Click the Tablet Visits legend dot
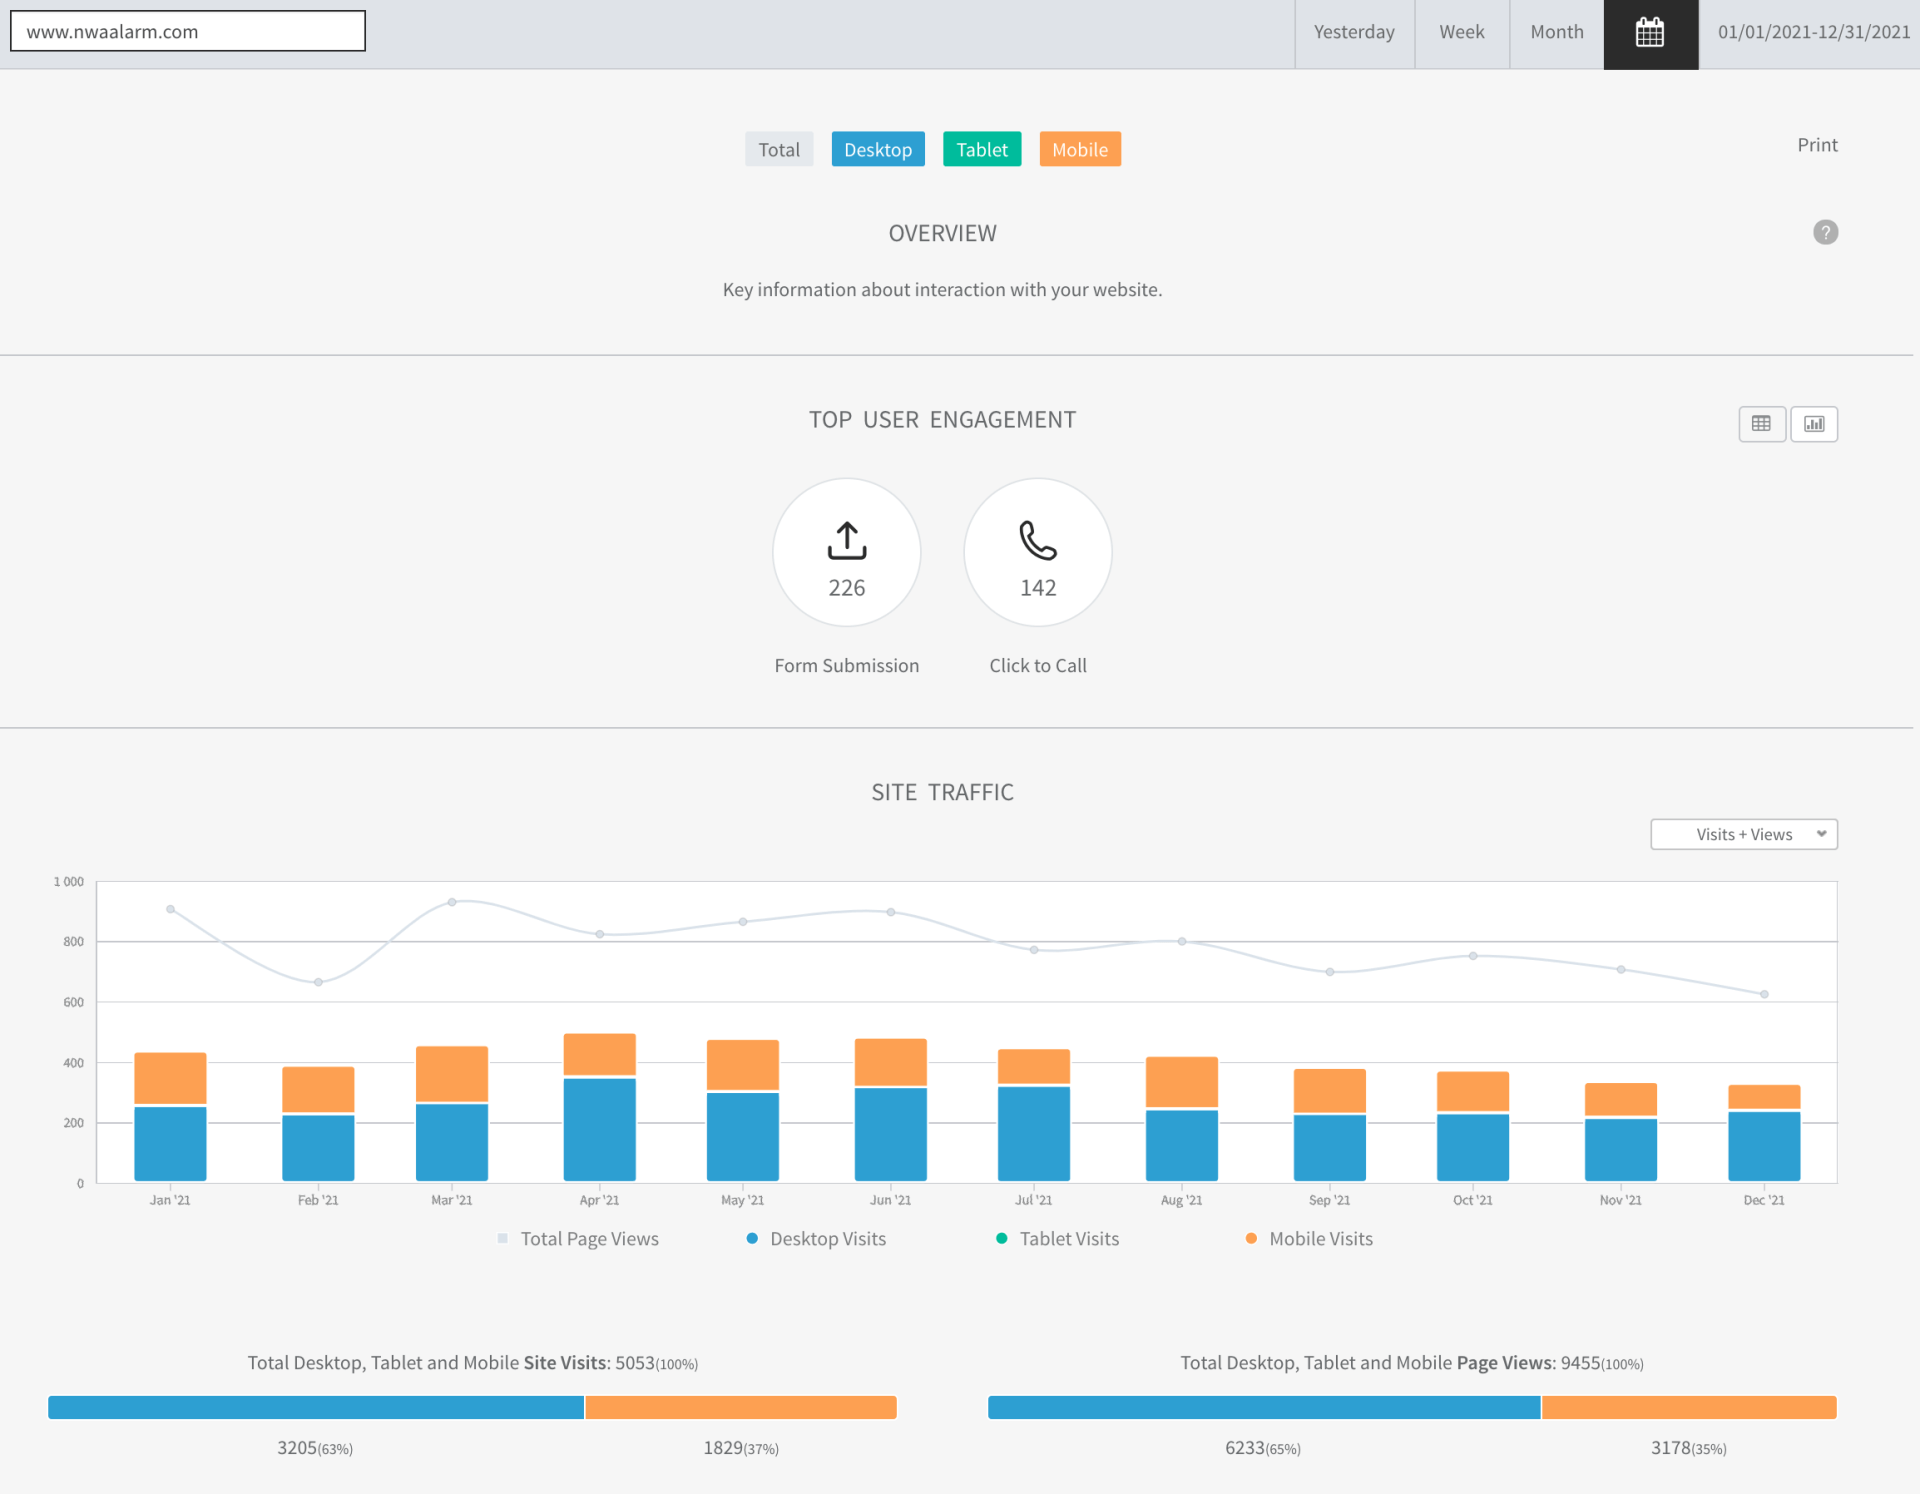The height and width of the screenshot is (1494, 1920). click(1001, 1238)
